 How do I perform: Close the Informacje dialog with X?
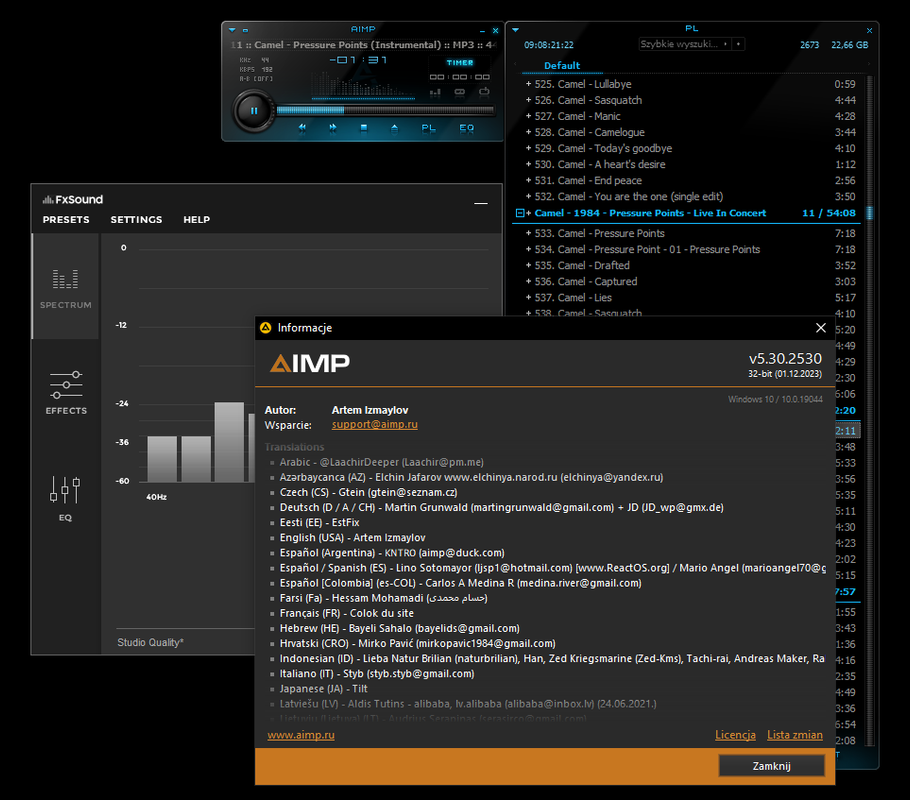pos(821,328)
